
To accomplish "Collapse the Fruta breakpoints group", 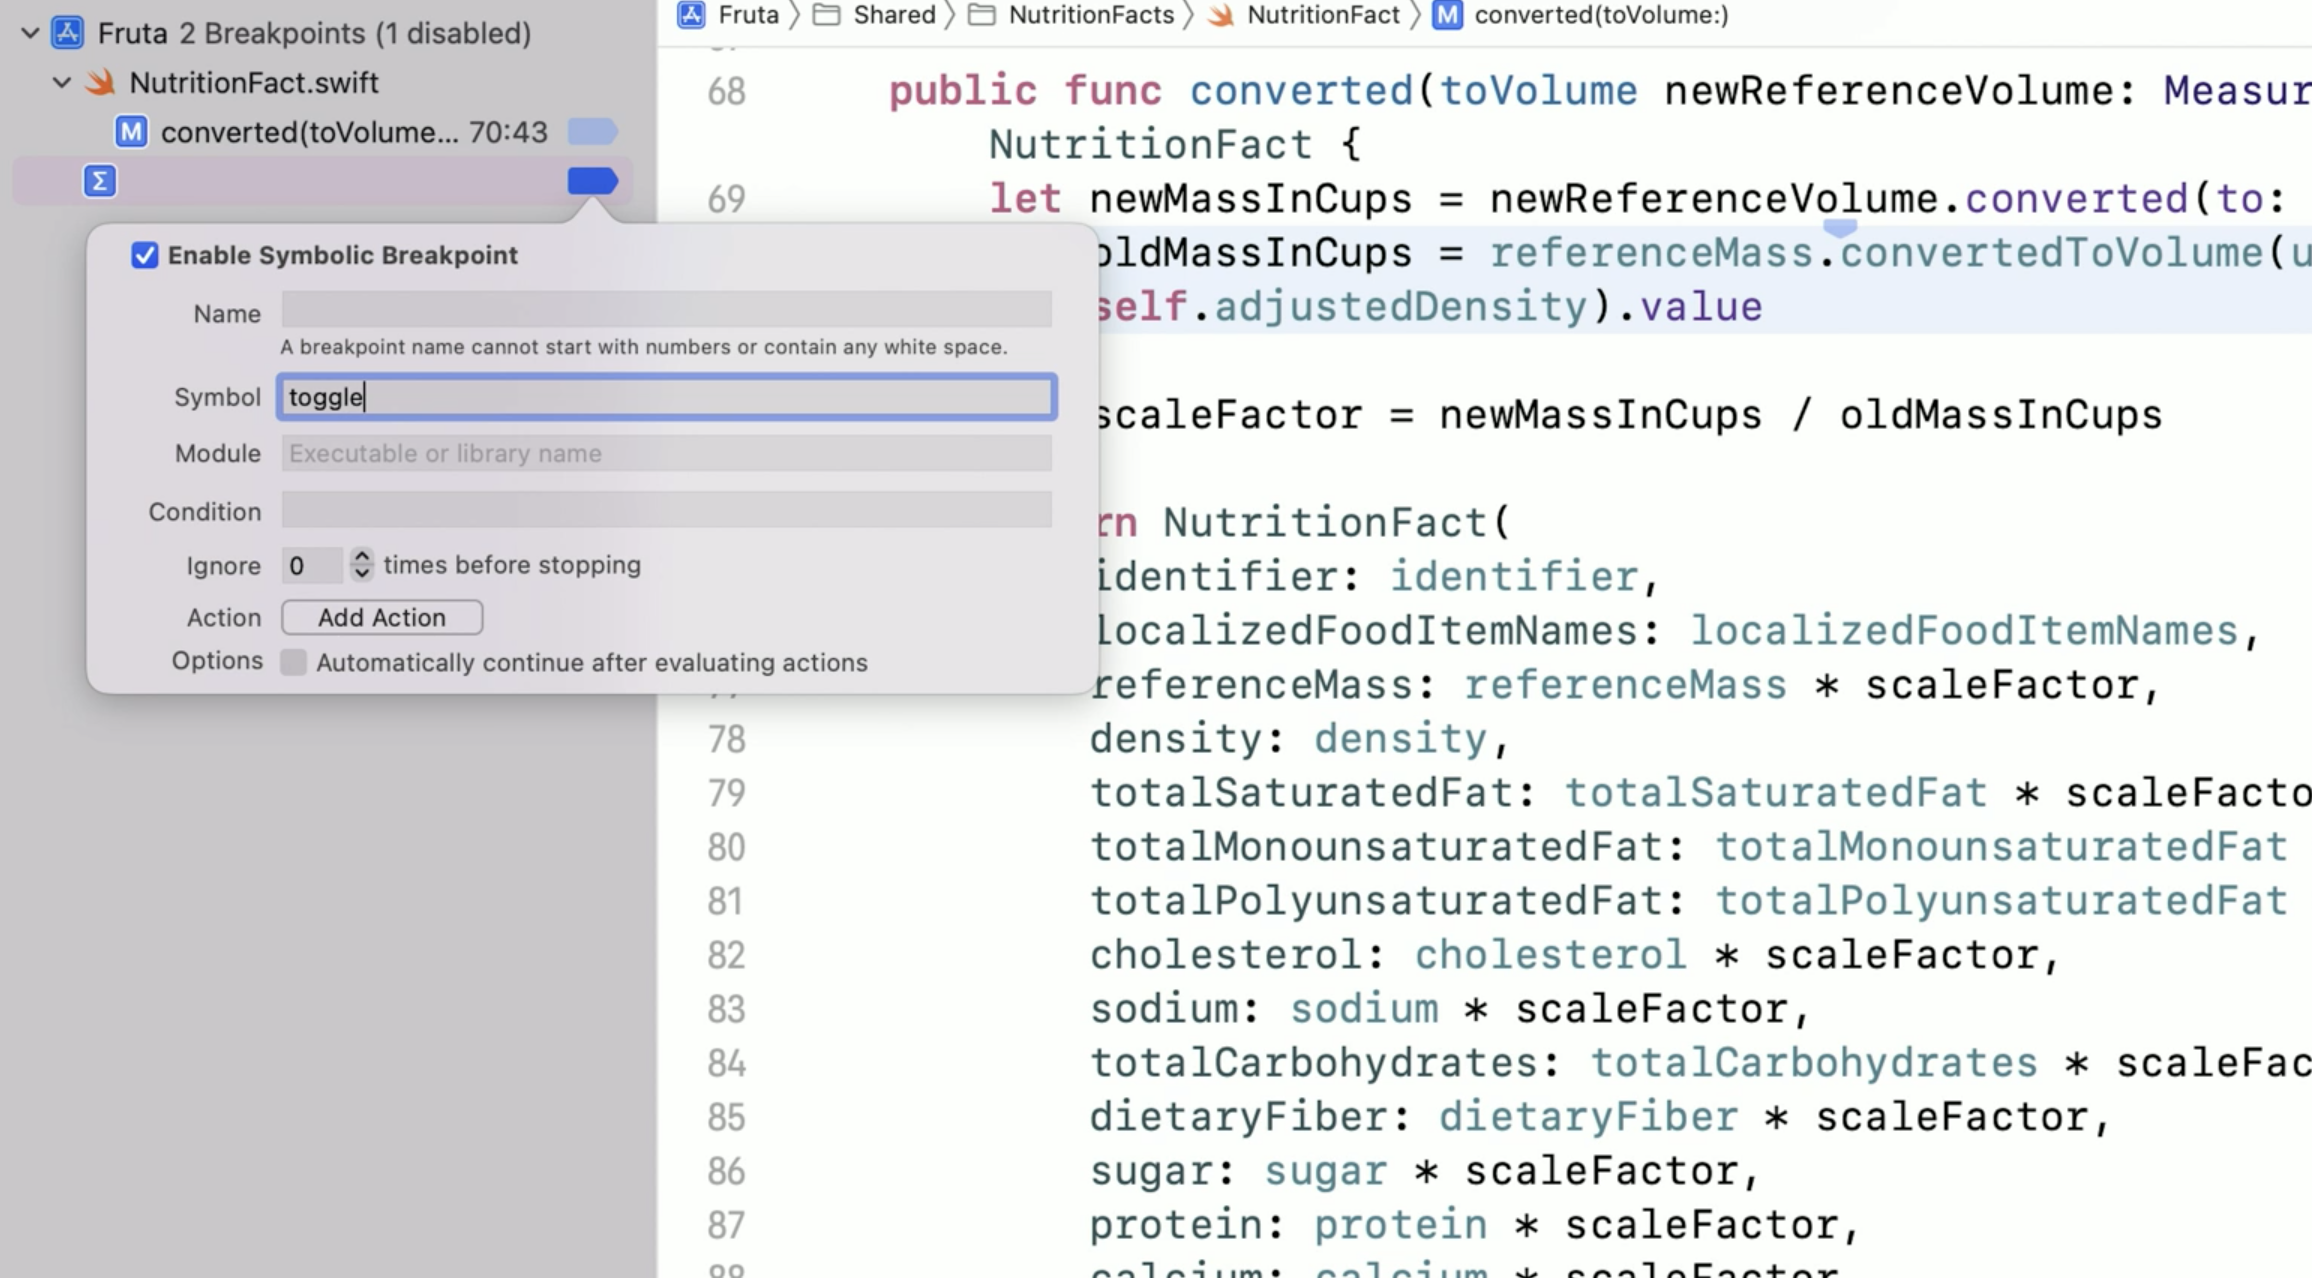I will coord(30,33).
